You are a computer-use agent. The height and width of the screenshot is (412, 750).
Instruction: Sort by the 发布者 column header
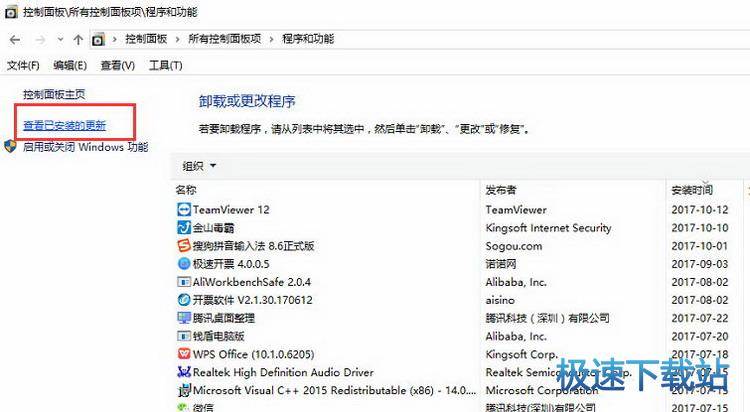(501, 190)
